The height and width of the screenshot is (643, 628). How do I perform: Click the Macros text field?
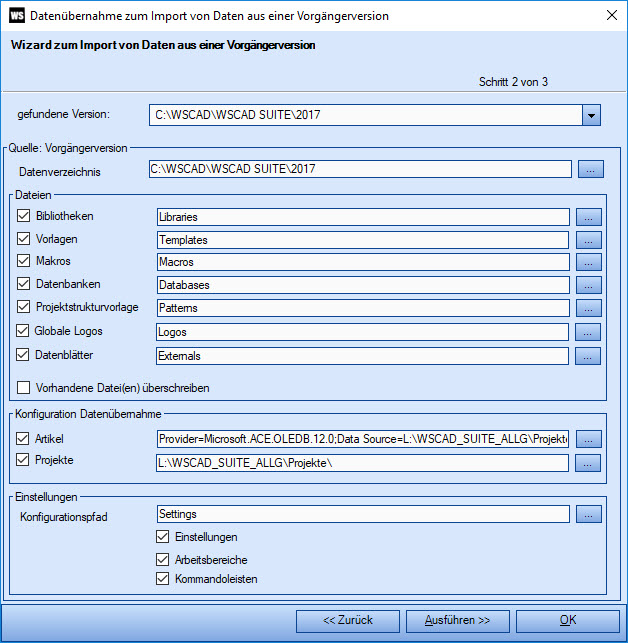pos(363,262)
